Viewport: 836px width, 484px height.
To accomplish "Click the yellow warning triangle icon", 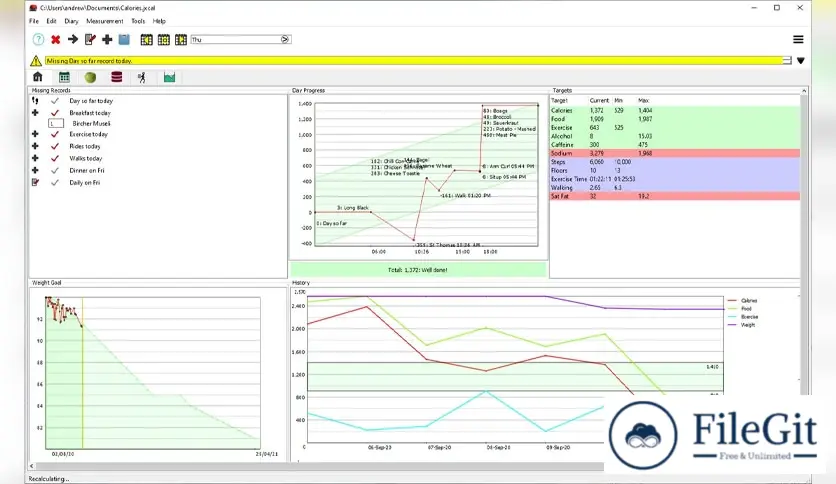I will (36, 61).
